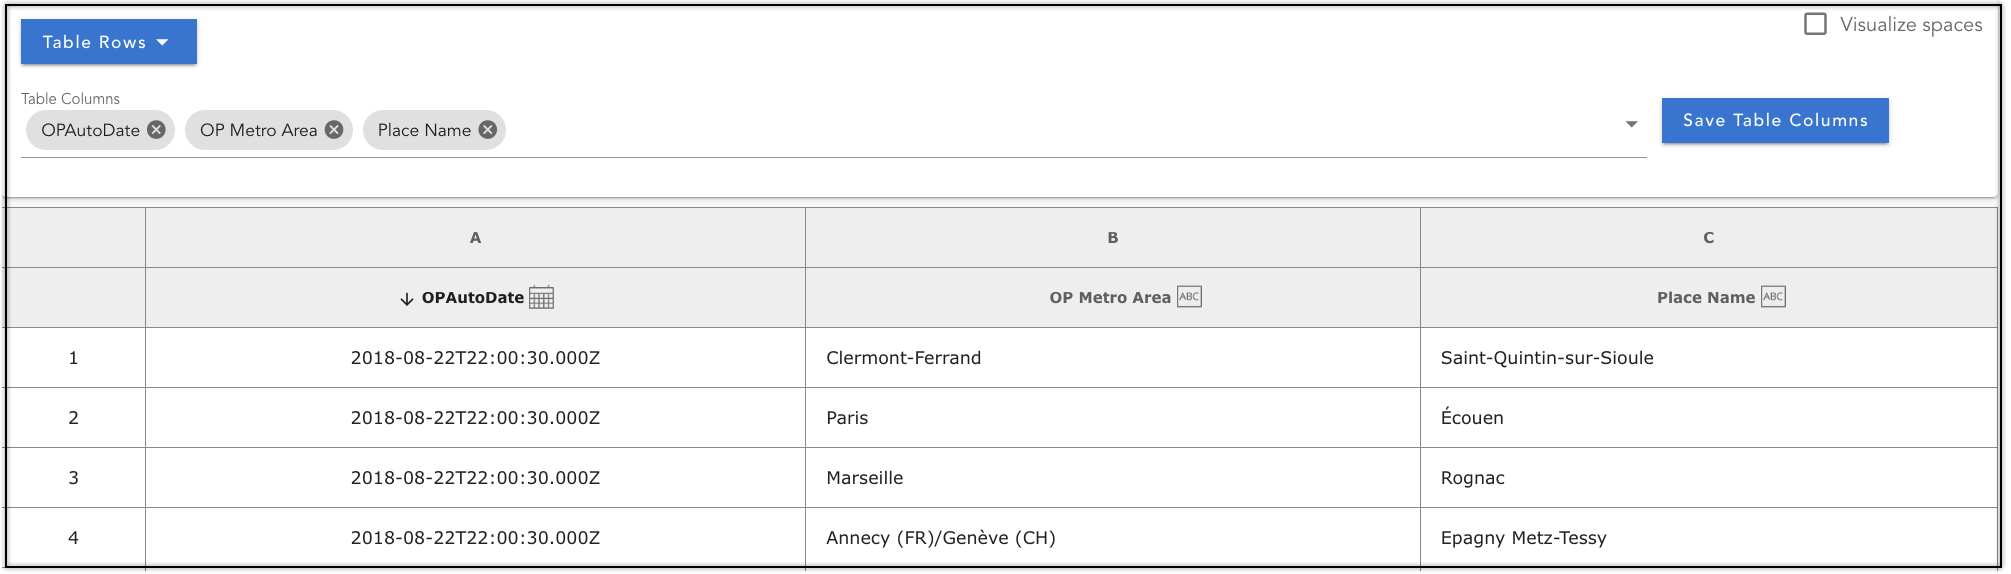Click the Écouen place name cell
Viewport: 2011px width, 574px height.
click(x=1708, y=418)
